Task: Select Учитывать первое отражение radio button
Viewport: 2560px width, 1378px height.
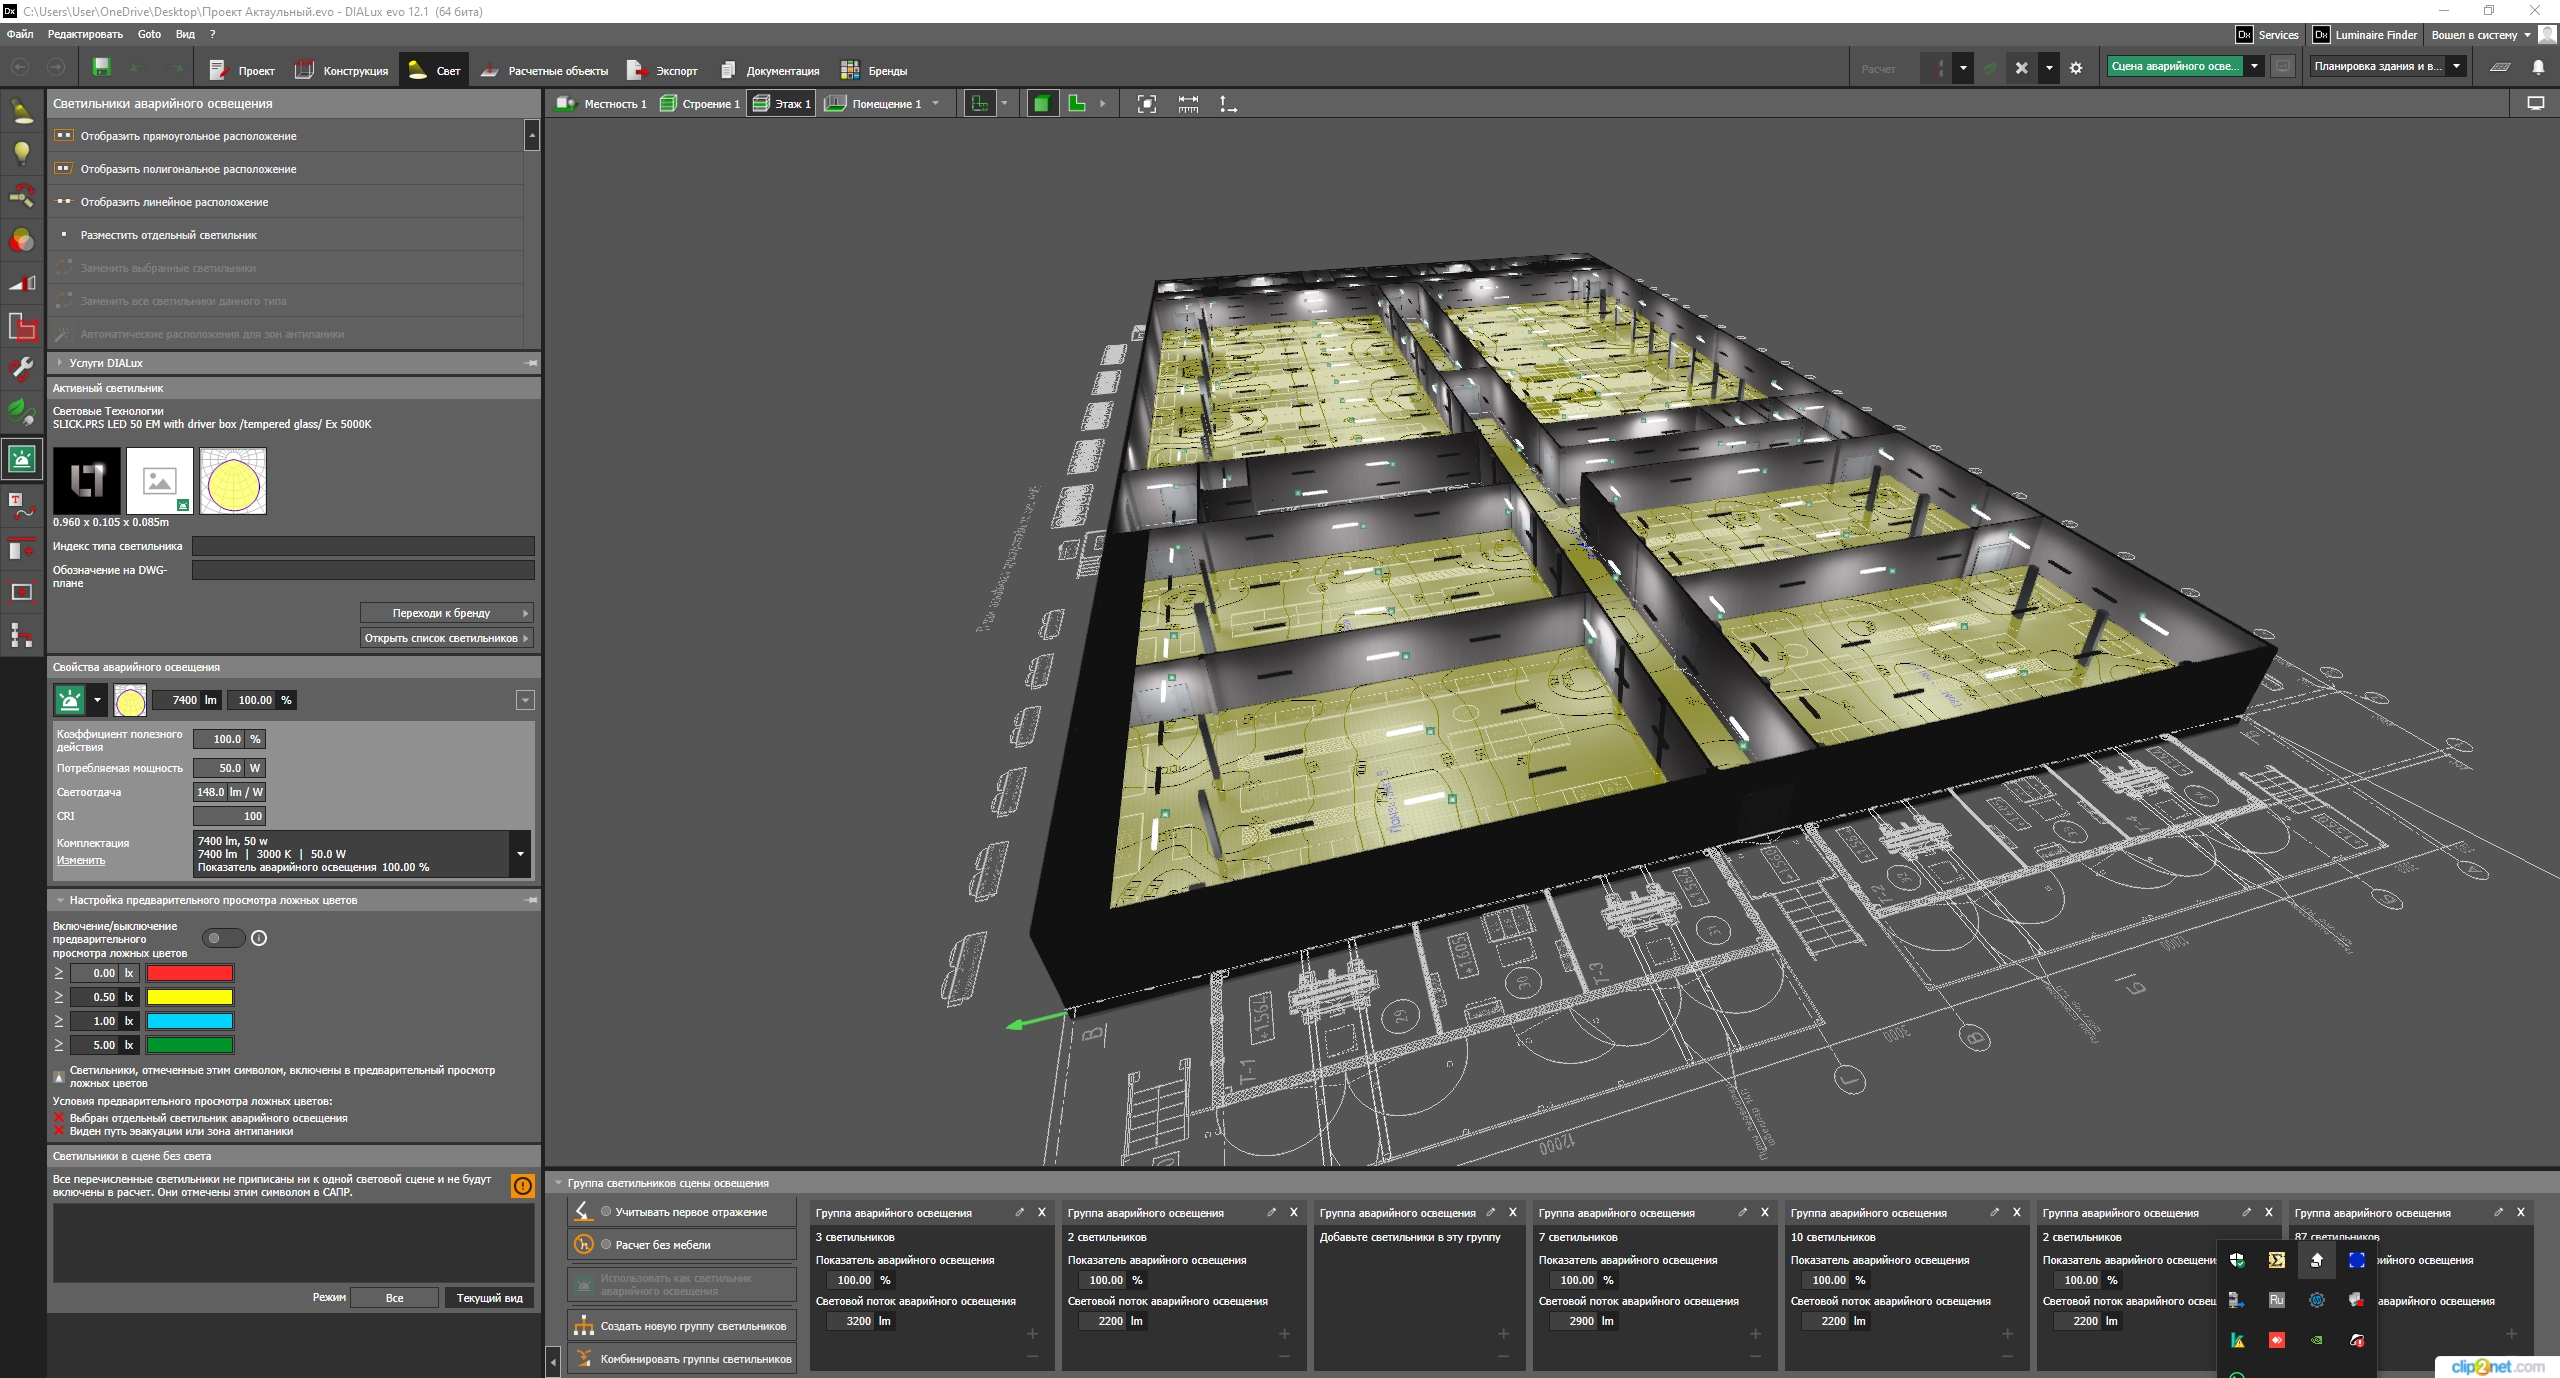Action: click(x=606, y=1212)
